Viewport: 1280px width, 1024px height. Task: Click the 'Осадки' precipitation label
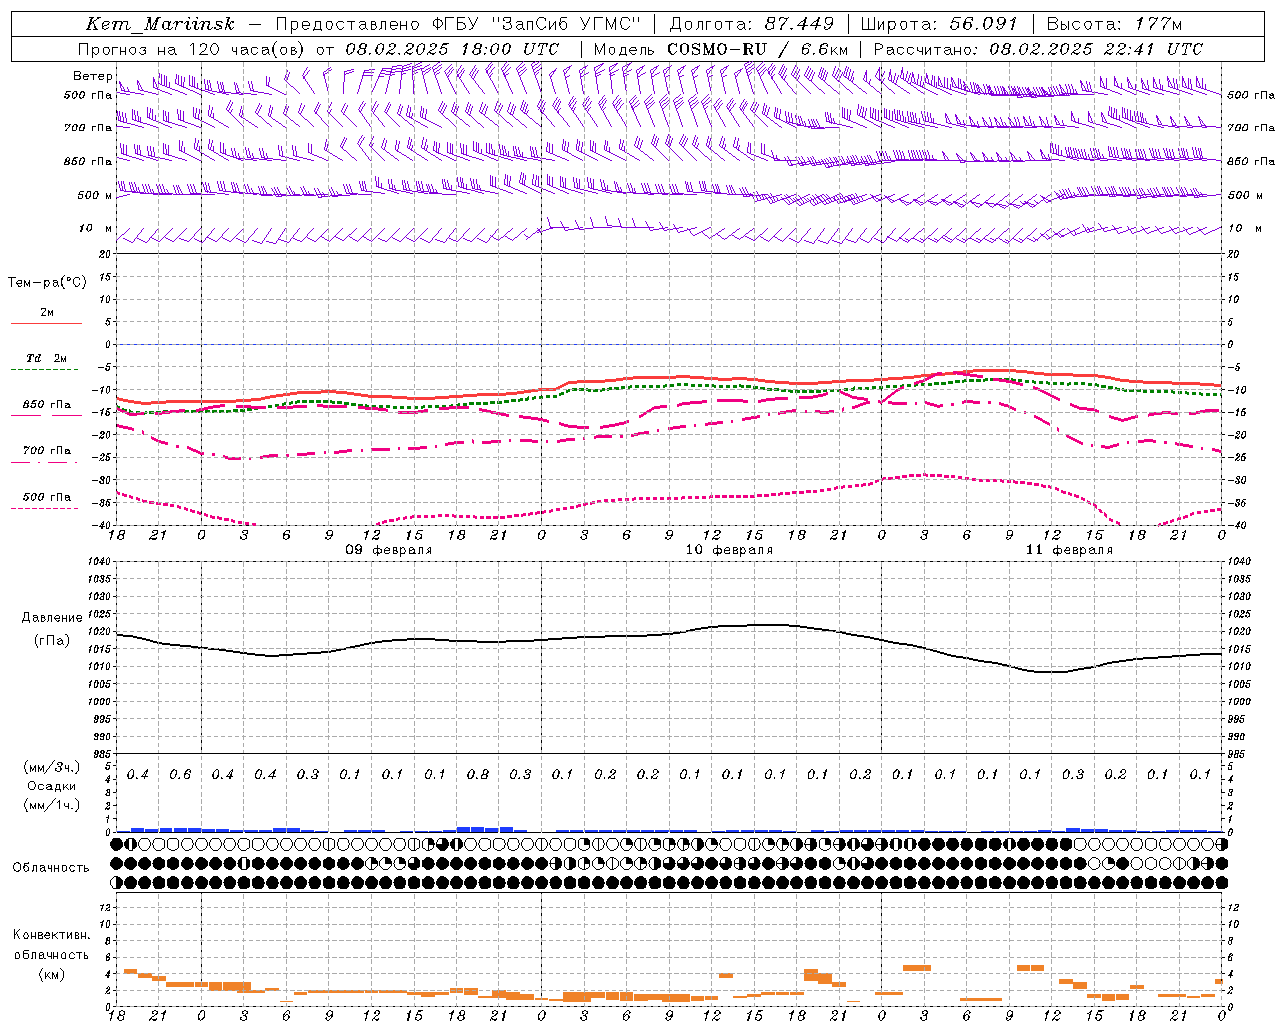pos(52,786)
